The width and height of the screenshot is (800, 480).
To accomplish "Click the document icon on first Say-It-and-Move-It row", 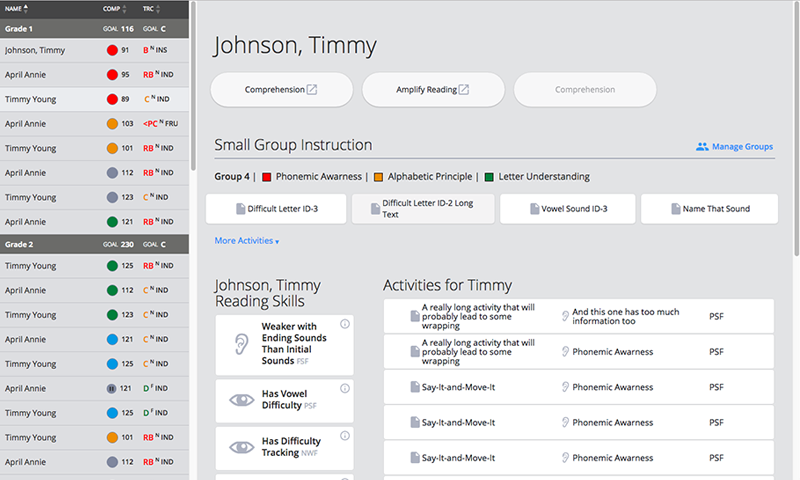I will pos(415,387).
